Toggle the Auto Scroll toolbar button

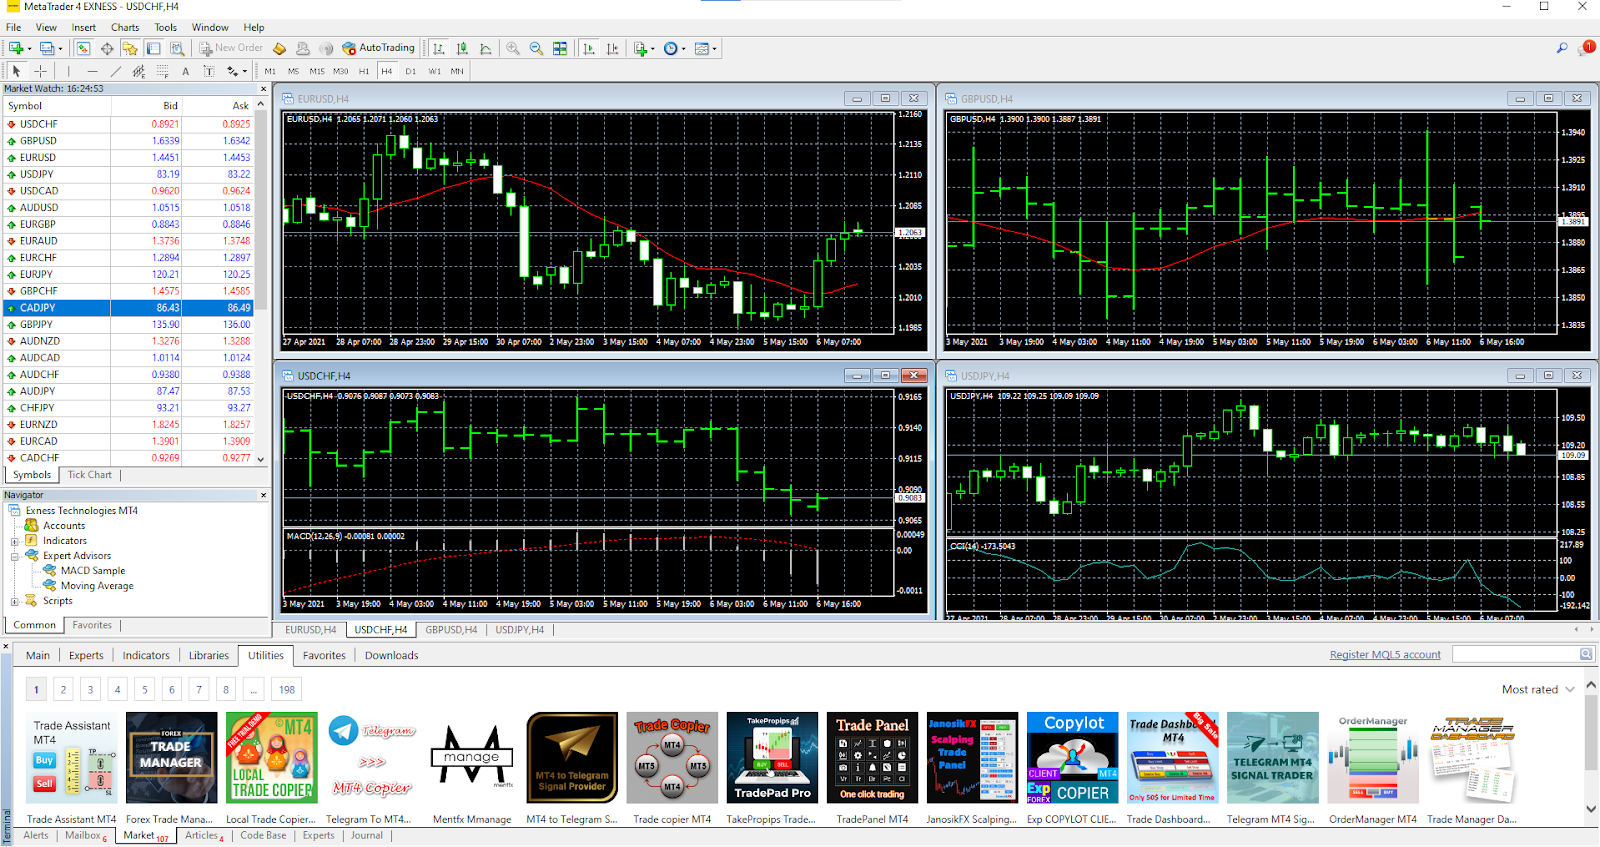tap(589, 48)
